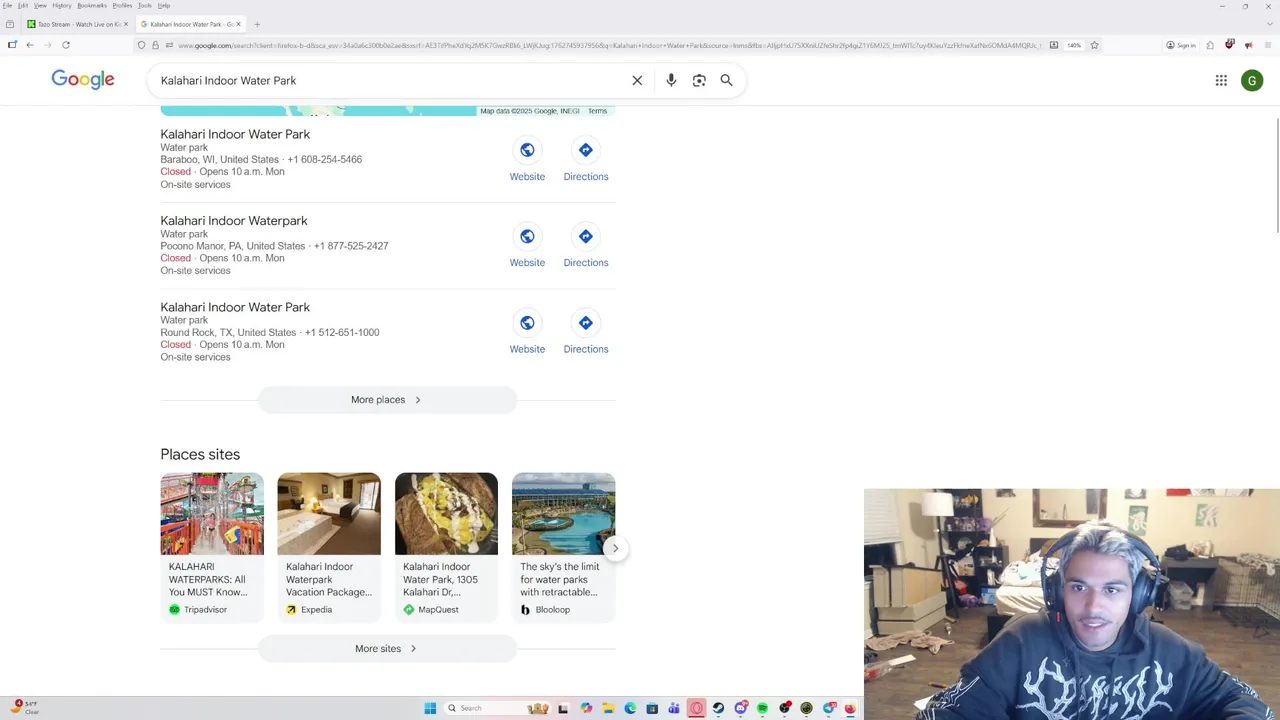This screenshot has height=720, width=1280.
Task: Expand More sites results
Action: click(x=387, y=649)
